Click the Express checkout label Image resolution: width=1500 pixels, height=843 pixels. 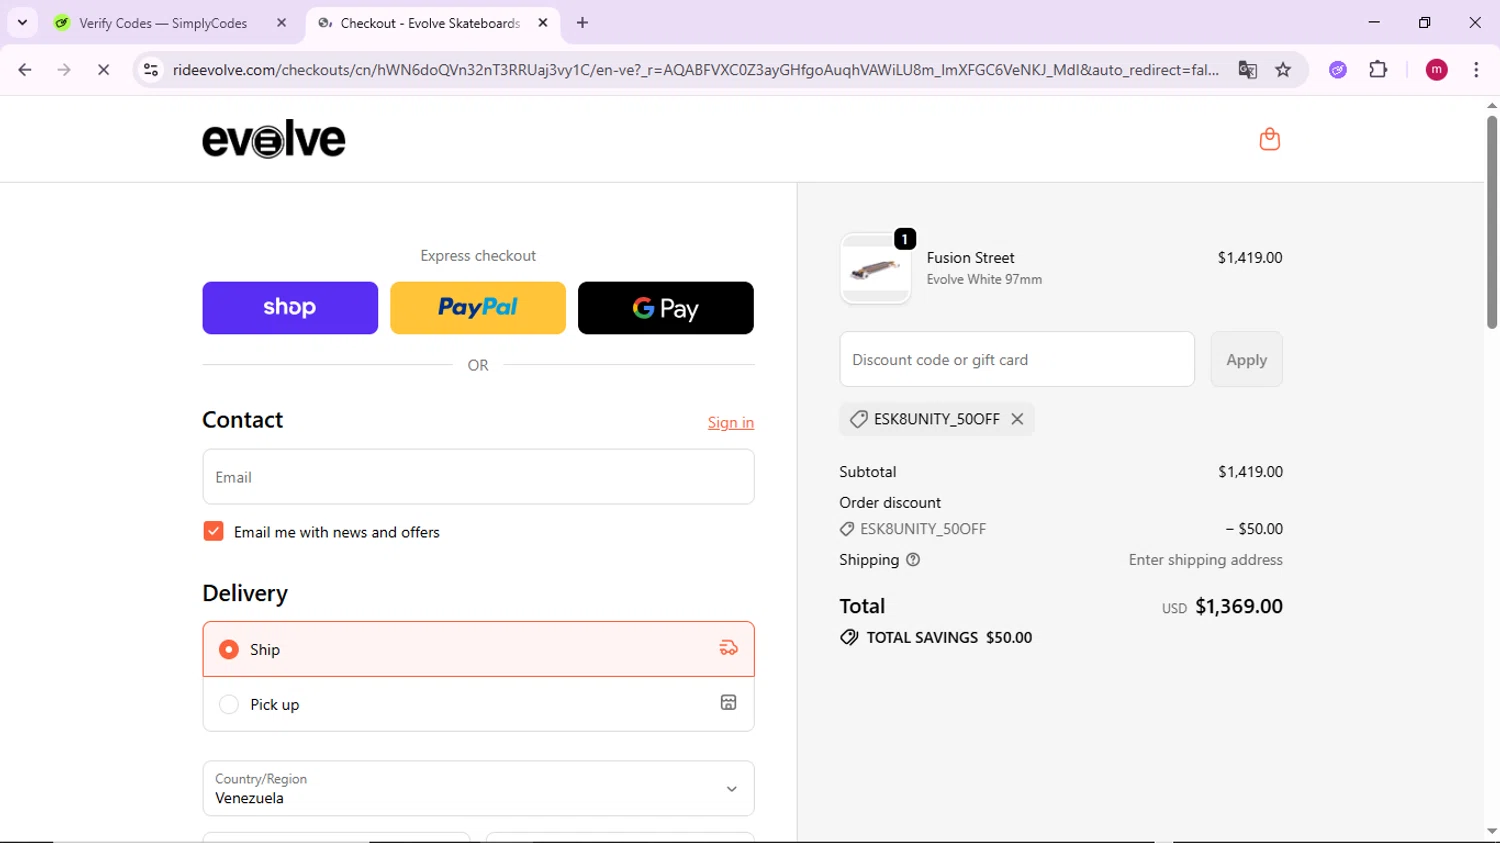478,256
